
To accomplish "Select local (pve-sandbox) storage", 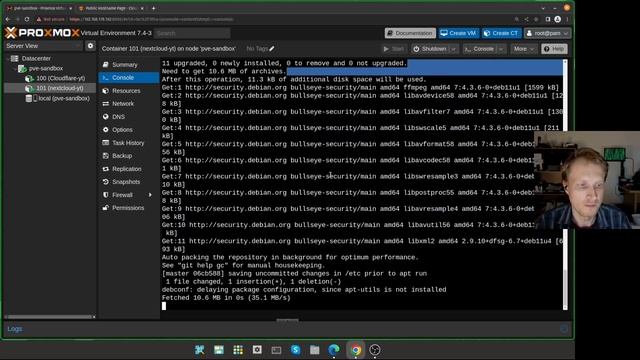I will pos(64,98).
